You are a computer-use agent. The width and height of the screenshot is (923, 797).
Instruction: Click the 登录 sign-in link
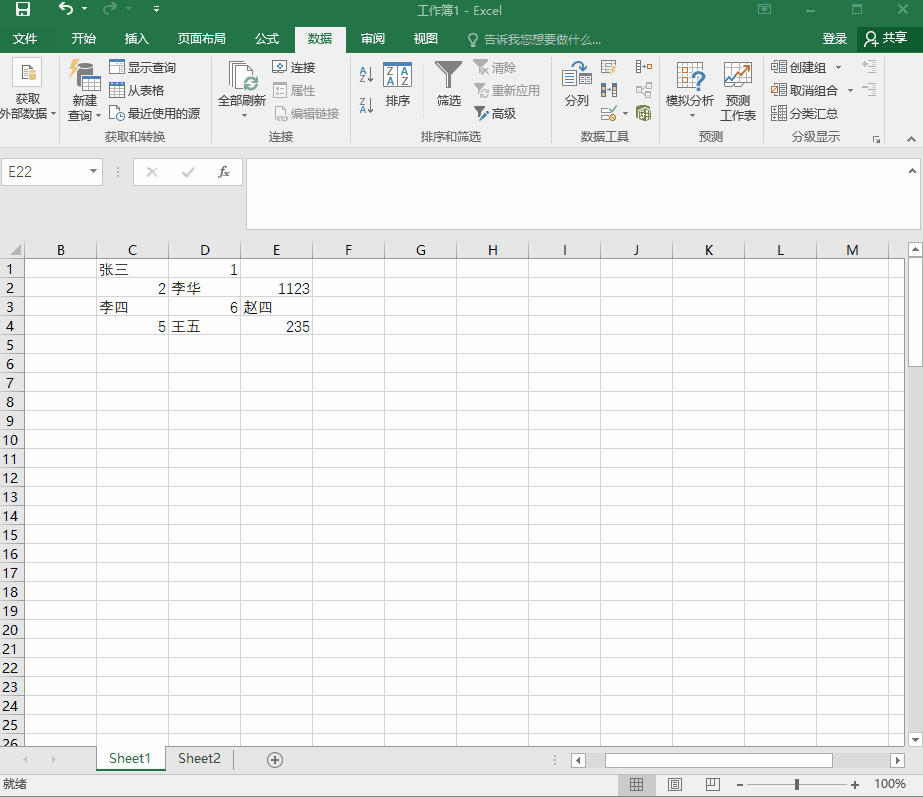click(x=834, y=39)
